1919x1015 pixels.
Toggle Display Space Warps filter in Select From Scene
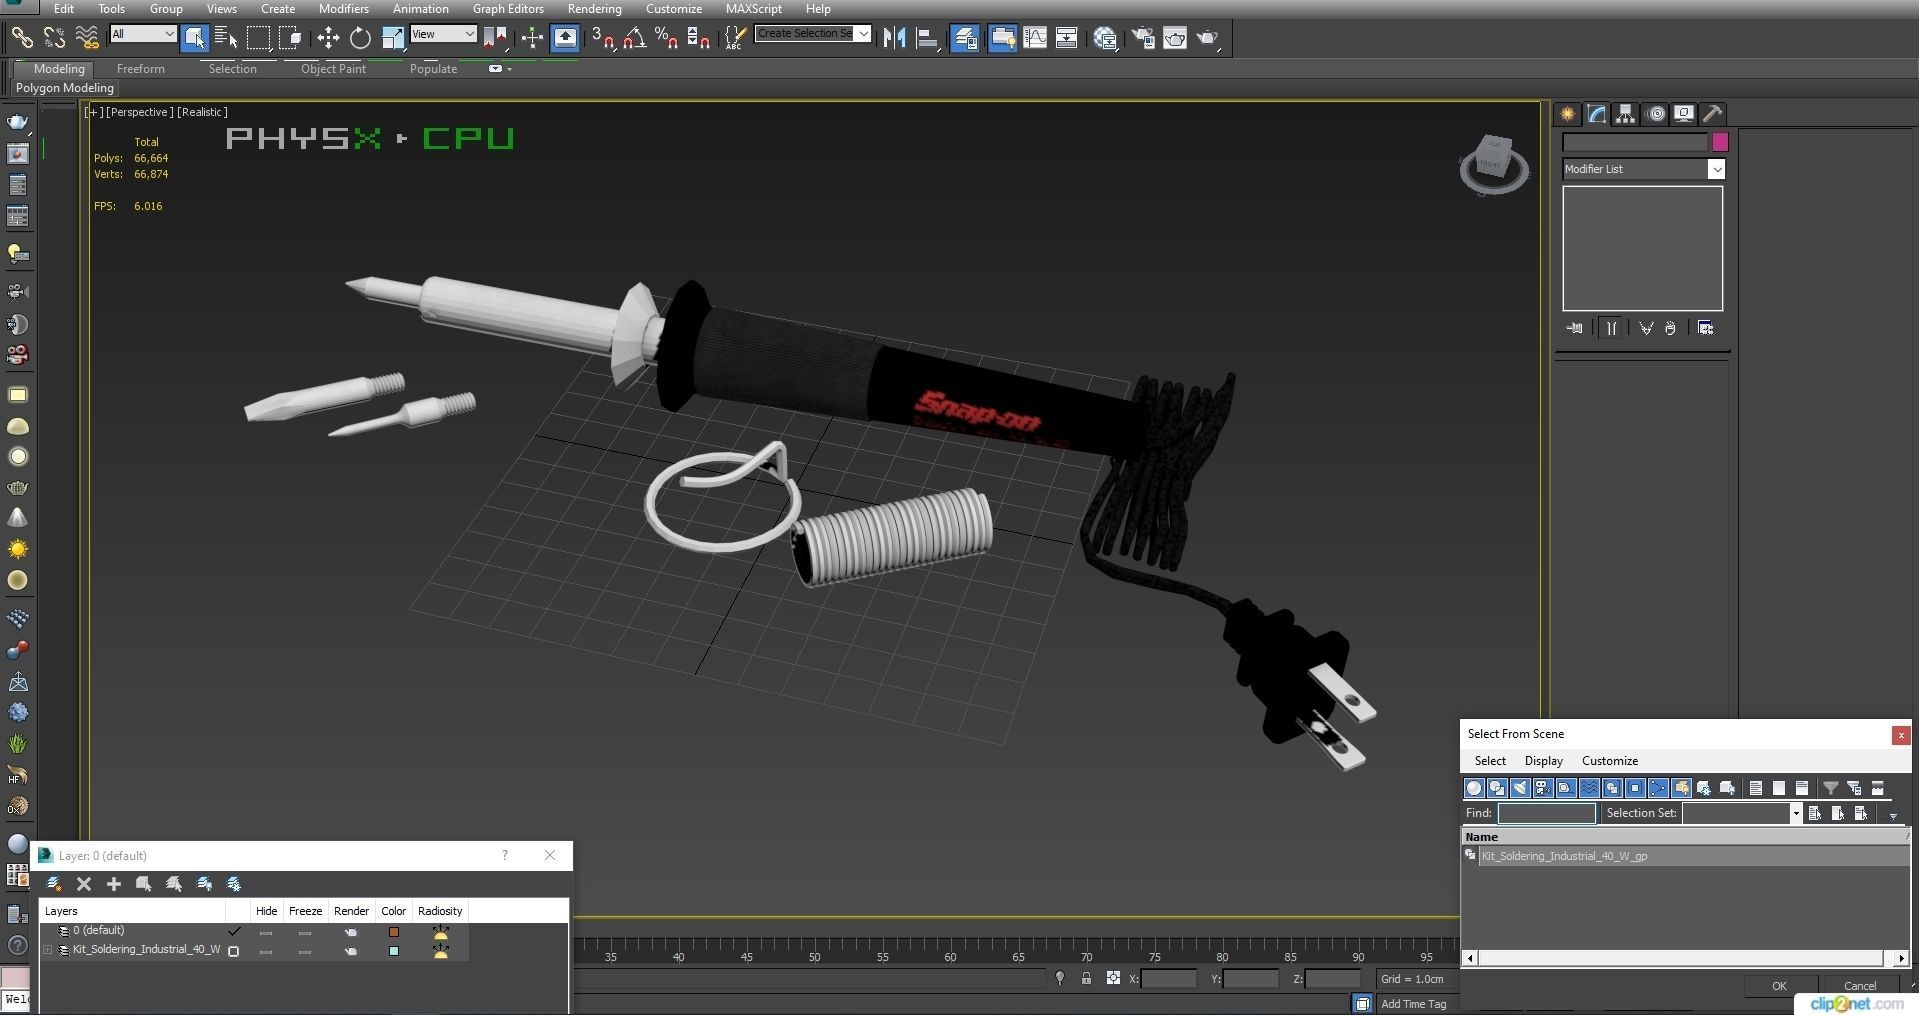pyautogui.click(x=1589, y=788)
